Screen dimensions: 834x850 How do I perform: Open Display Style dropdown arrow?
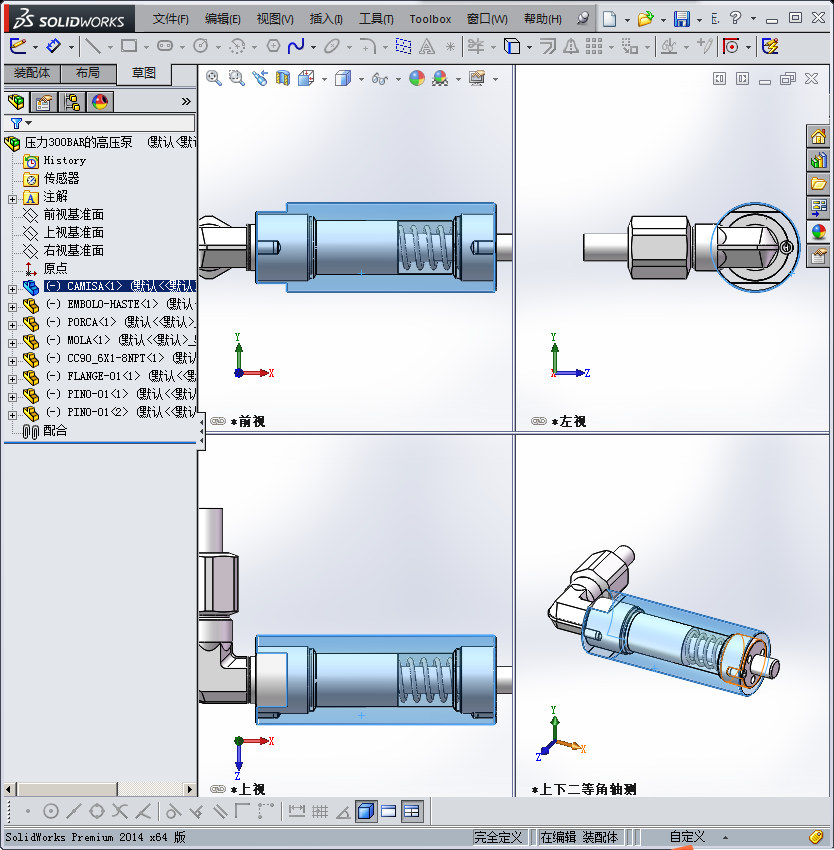pyautogui.click(x=361, y=79)
